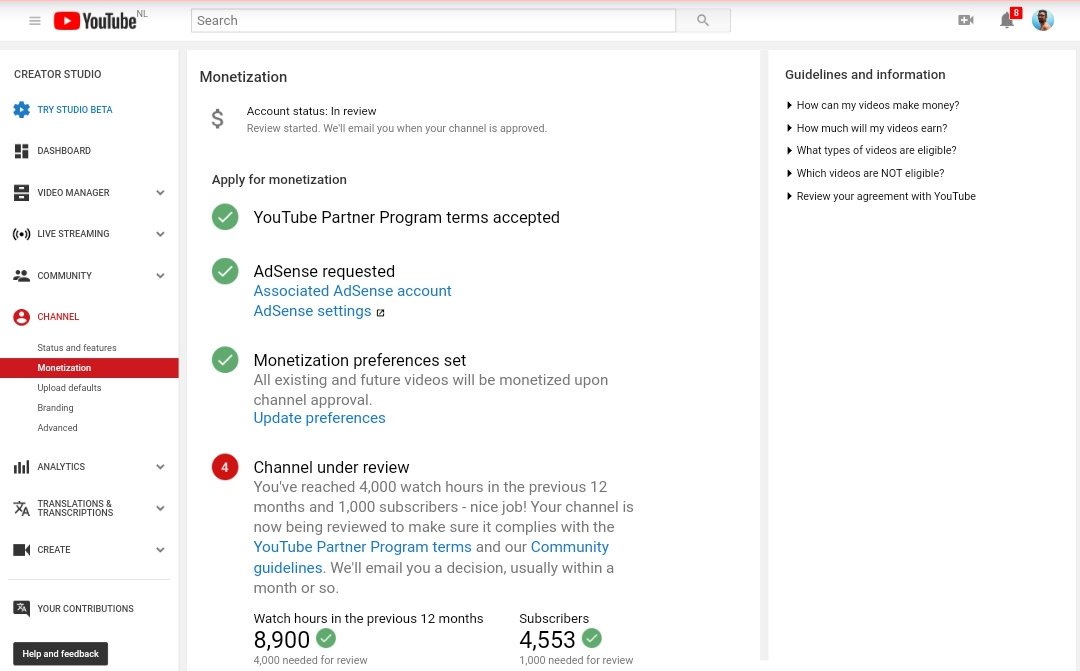The height and width of the screenshot is (671, 1080).
Task: Expand 'How much will my videos earn?'
Action: click(x=866, y=128)
